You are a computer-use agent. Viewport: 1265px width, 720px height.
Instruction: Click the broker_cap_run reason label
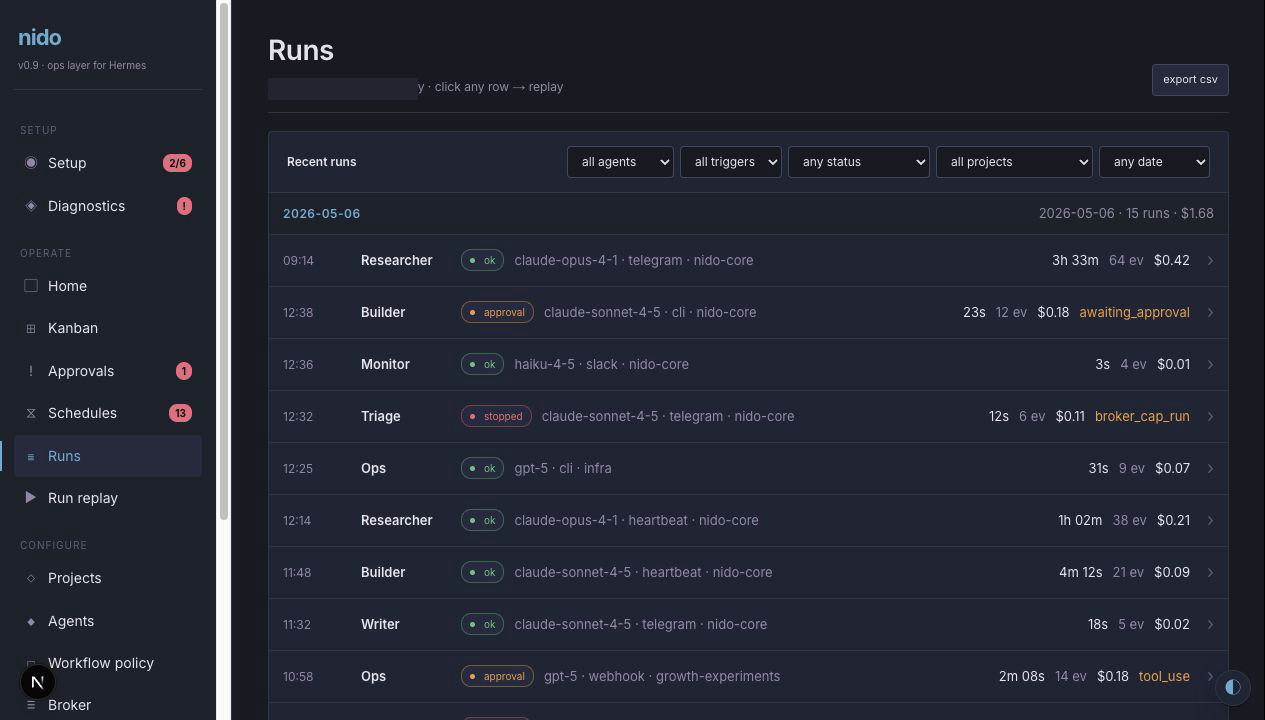(x=1142, y=416)
